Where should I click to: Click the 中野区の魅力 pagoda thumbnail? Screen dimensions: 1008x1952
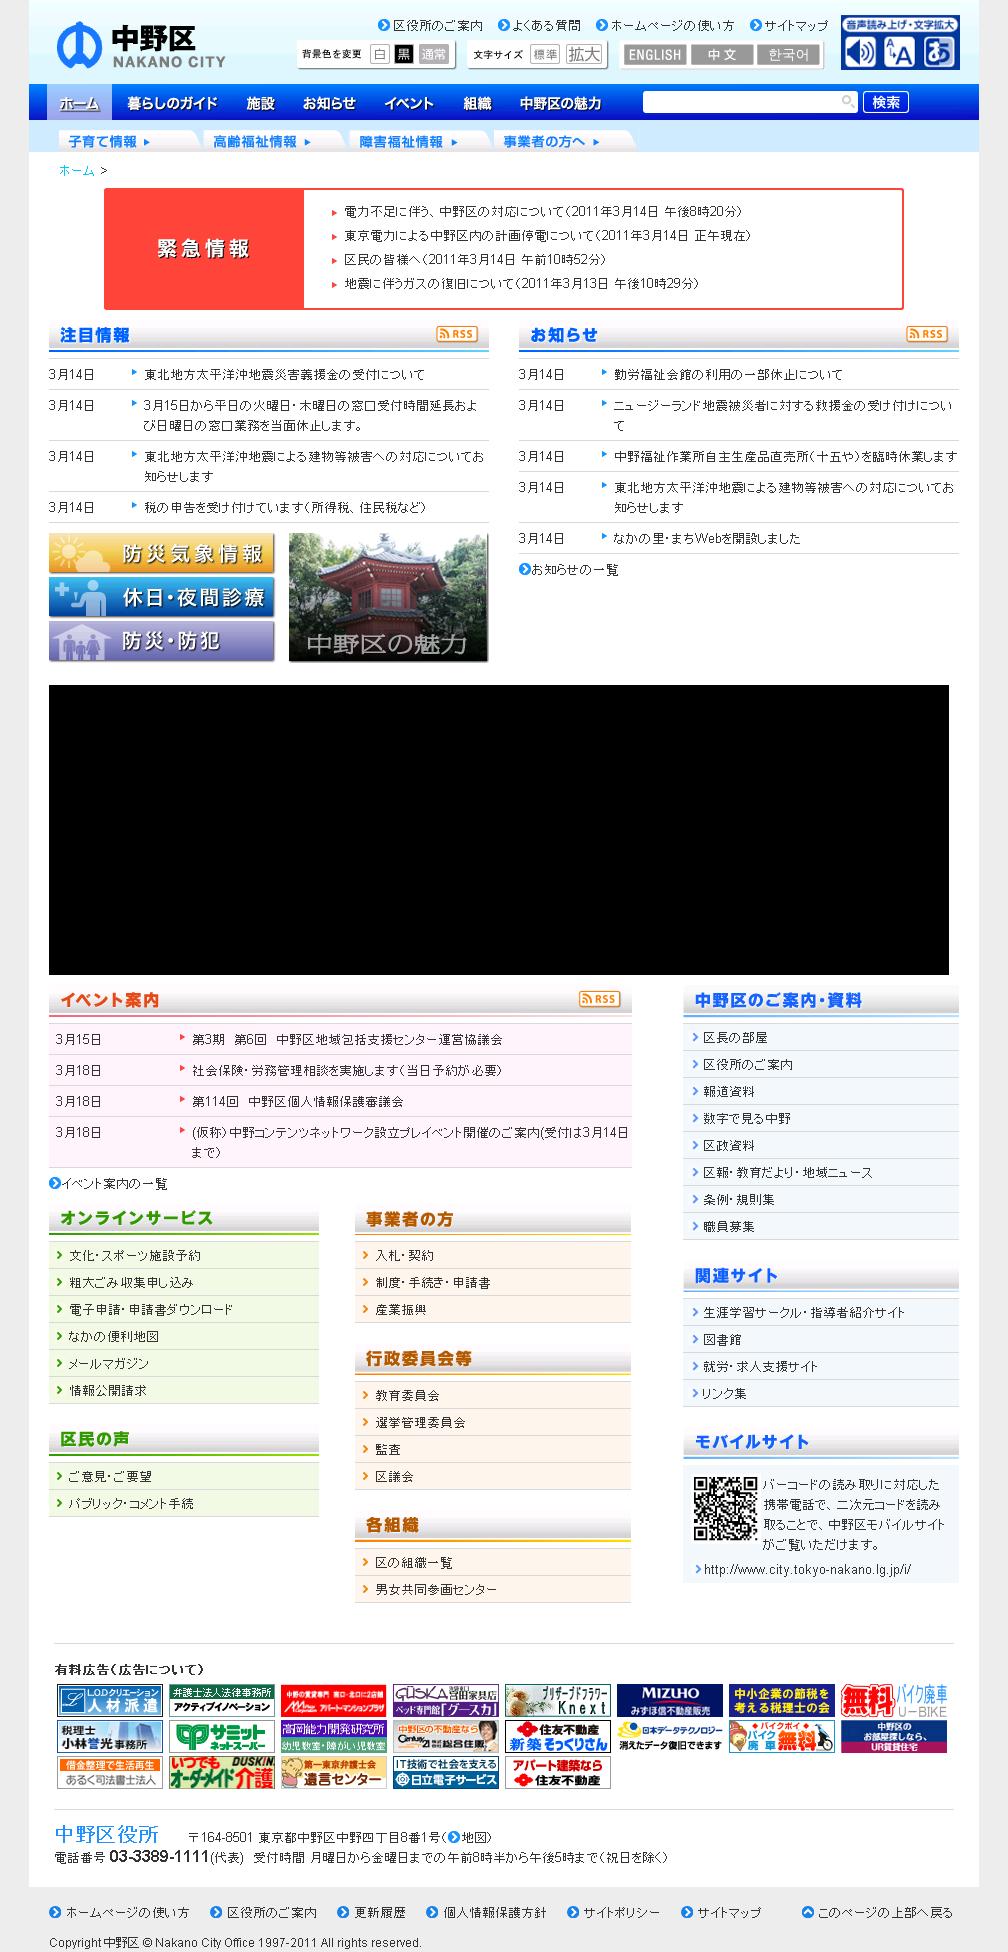(x=388, y=597)
